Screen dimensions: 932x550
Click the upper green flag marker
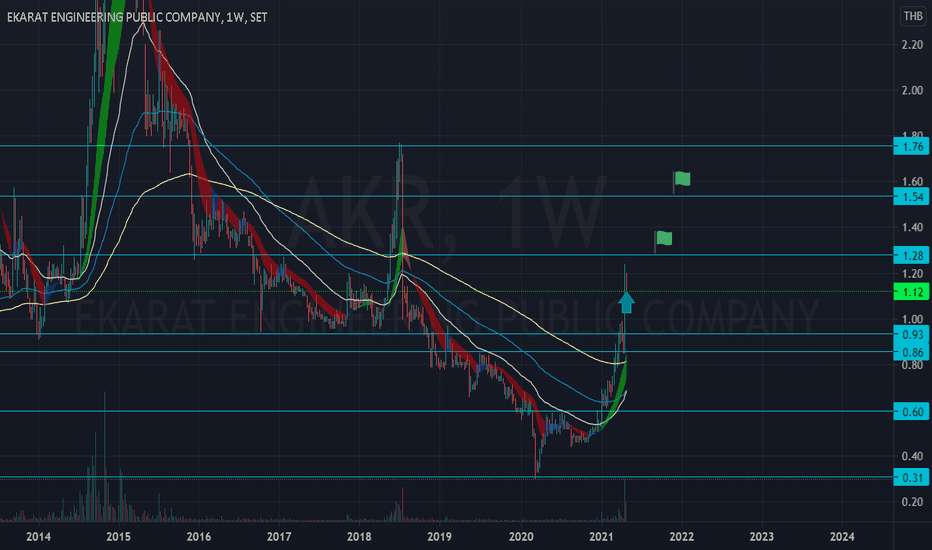(681, 181)
